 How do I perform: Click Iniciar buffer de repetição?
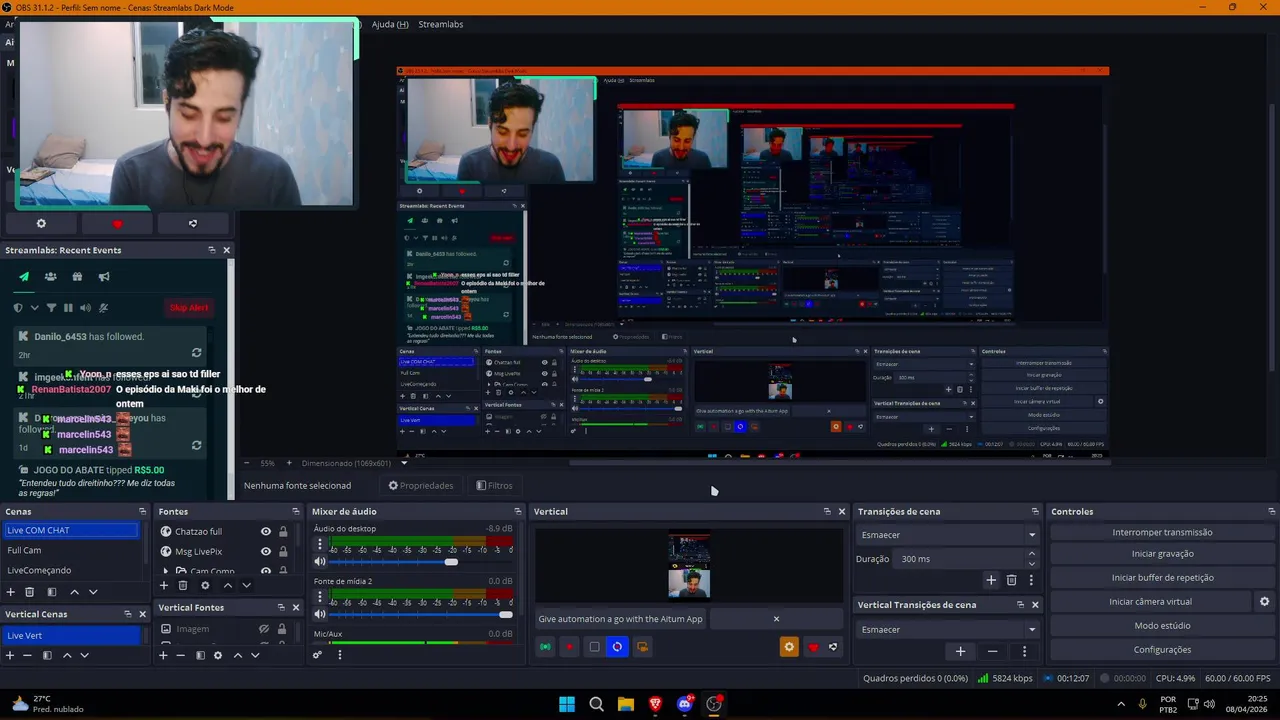pyautogui.click(x=1162, y=577)
